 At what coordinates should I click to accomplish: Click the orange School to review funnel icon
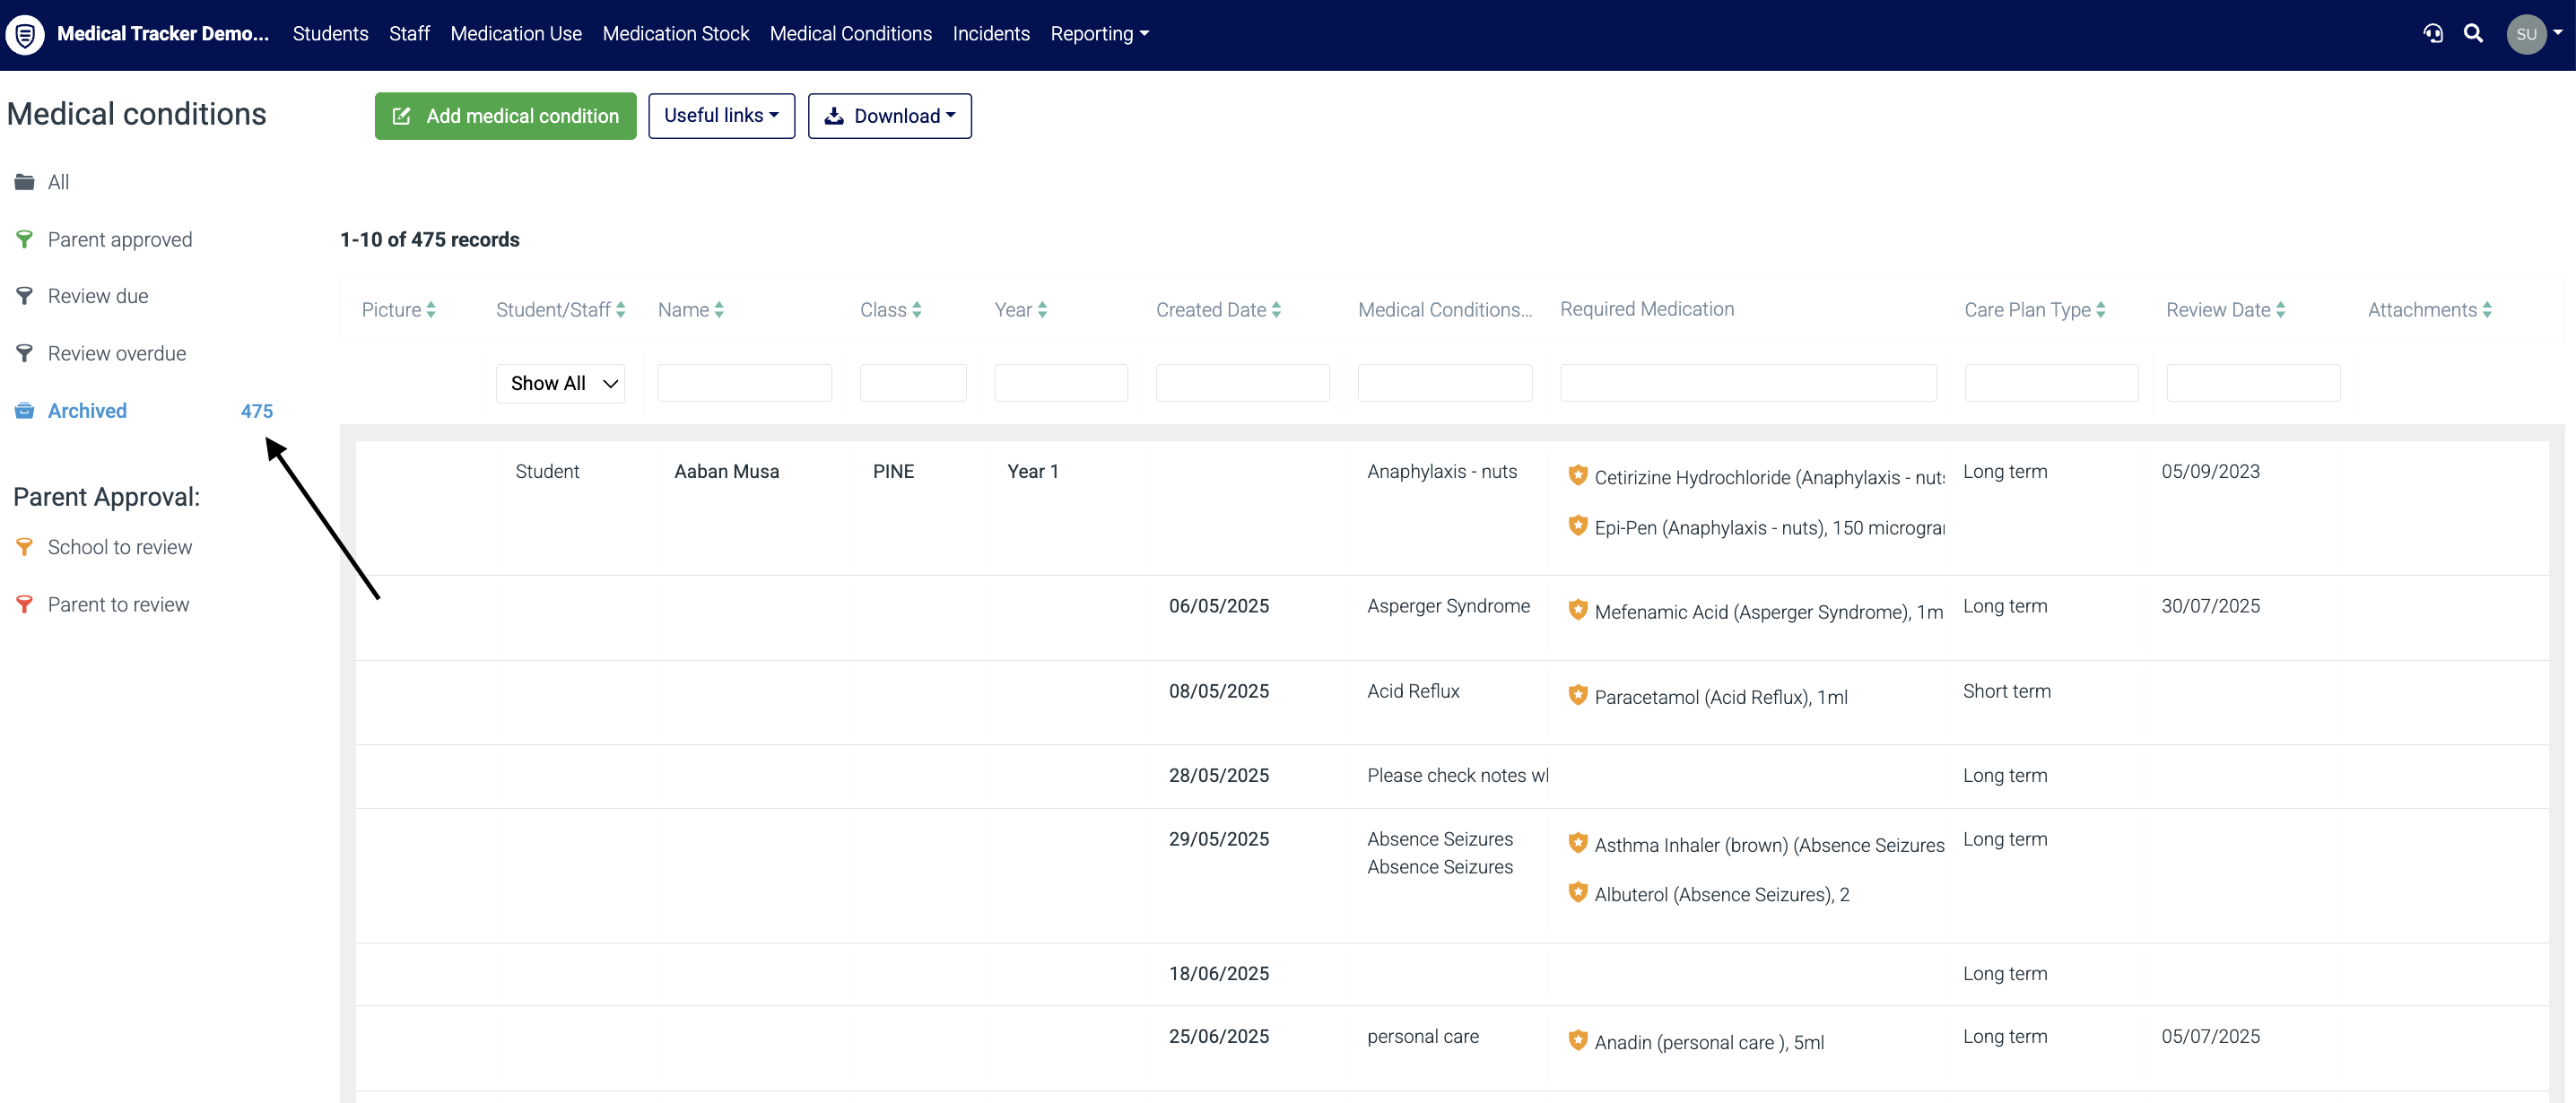coord(24,547)
